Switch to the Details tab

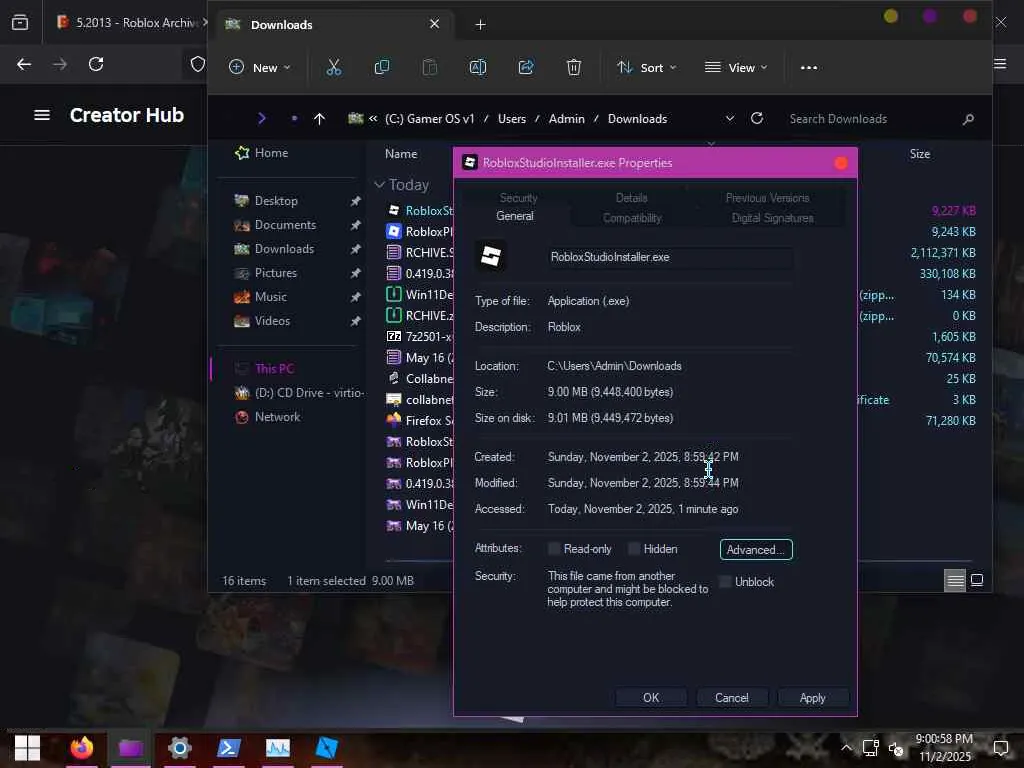(632, 198)
